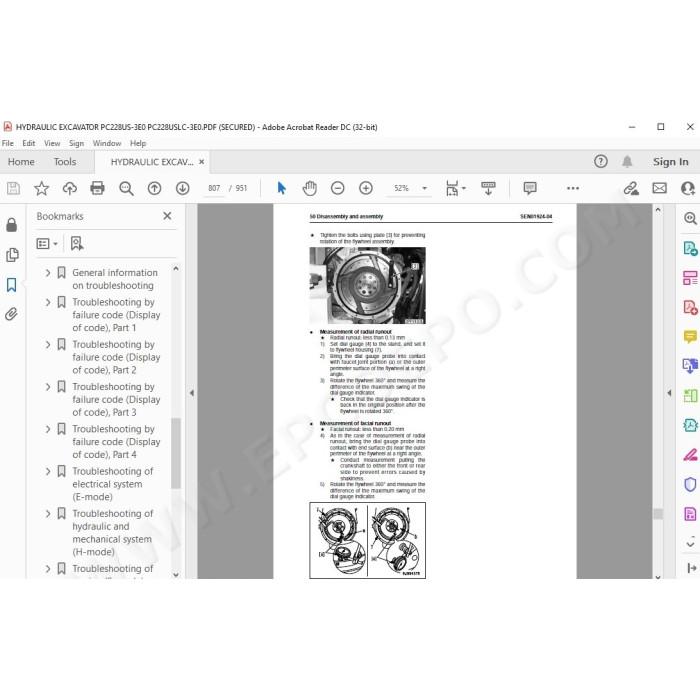700x700 pixels.
Task: Close the HYDRAULIC EXCAV... document tab
Action: pos(202,162)
